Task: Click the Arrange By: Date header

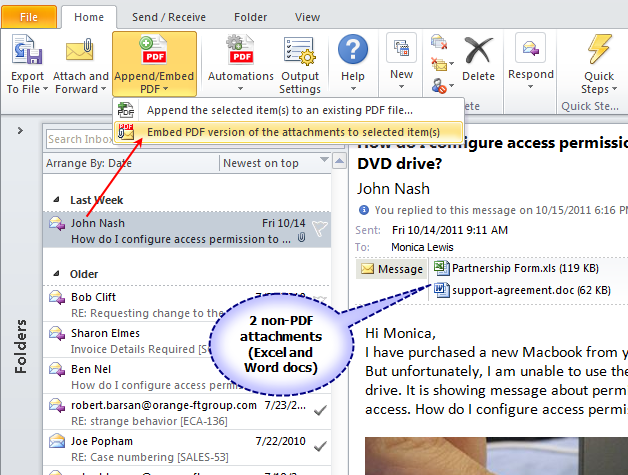Action: tap(89, 163)
